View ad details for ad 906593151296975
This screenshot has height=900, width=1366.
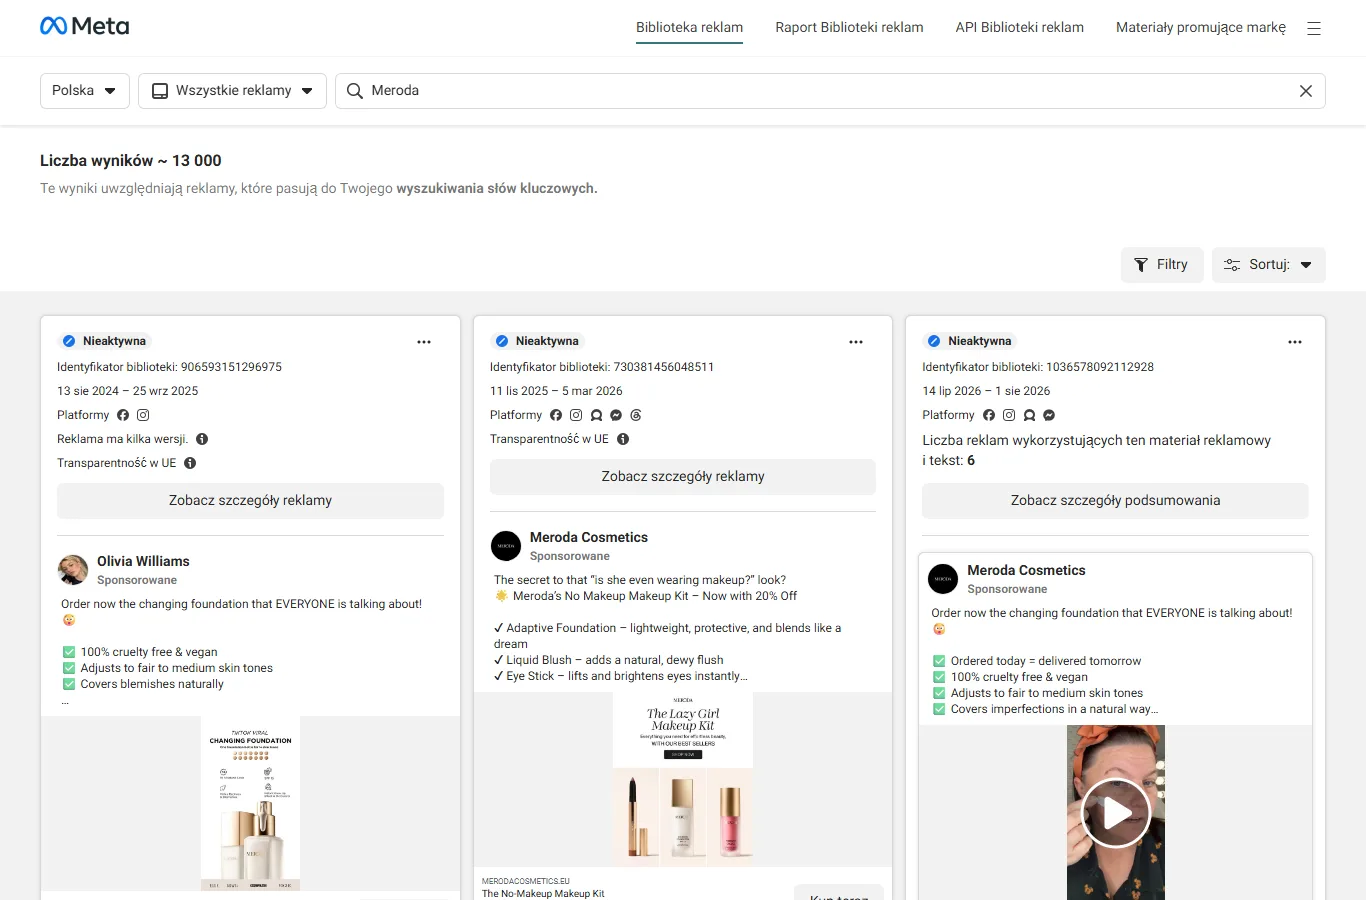tap(250, 501)
